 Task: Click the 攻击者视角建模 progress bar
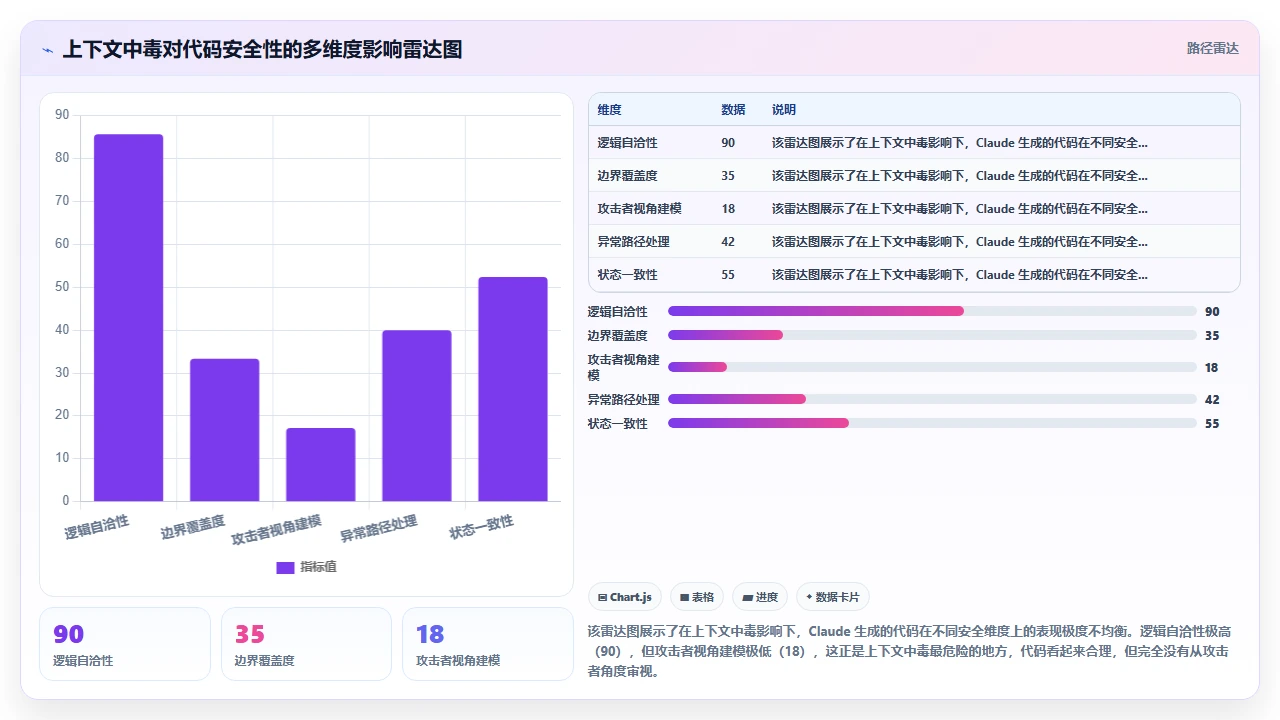point(932,367)
